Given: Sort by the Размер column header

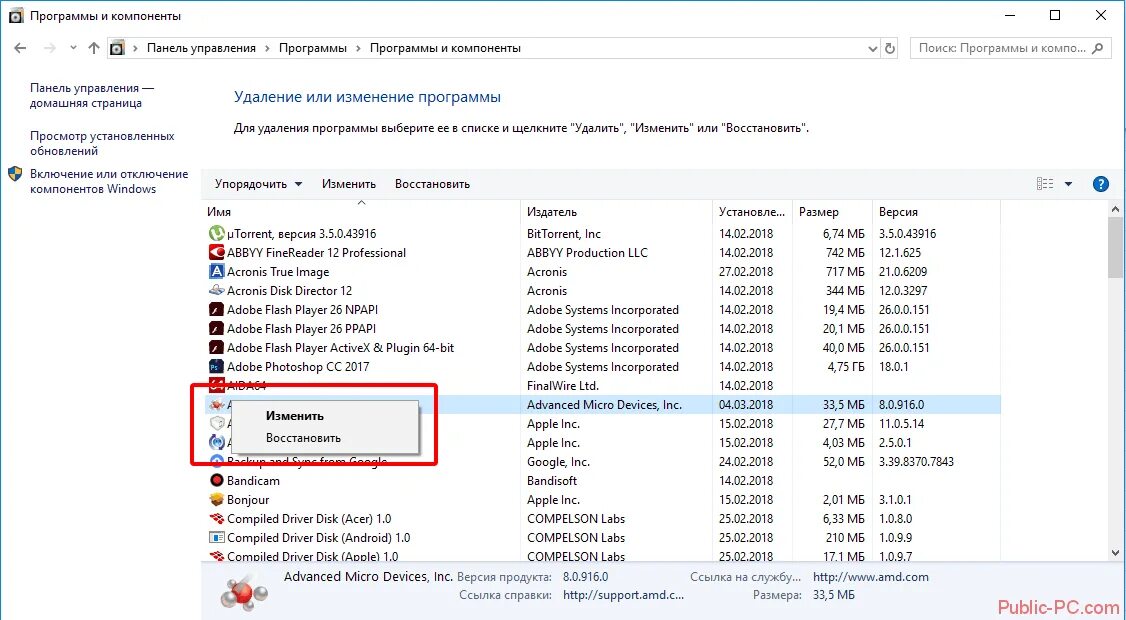Looking at the screenshot, I should [832, 212].
